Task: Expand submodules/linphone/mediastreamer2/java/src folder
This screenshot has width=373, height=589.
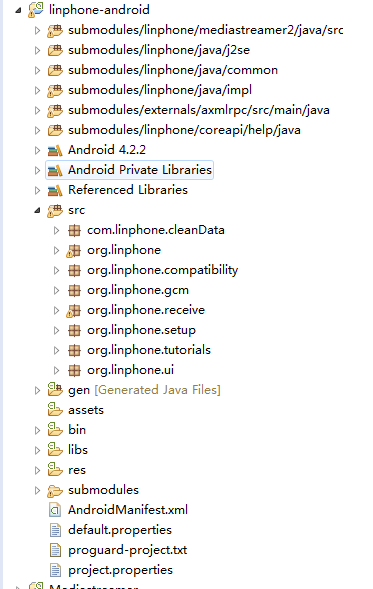Action: (x=37, y=30)
